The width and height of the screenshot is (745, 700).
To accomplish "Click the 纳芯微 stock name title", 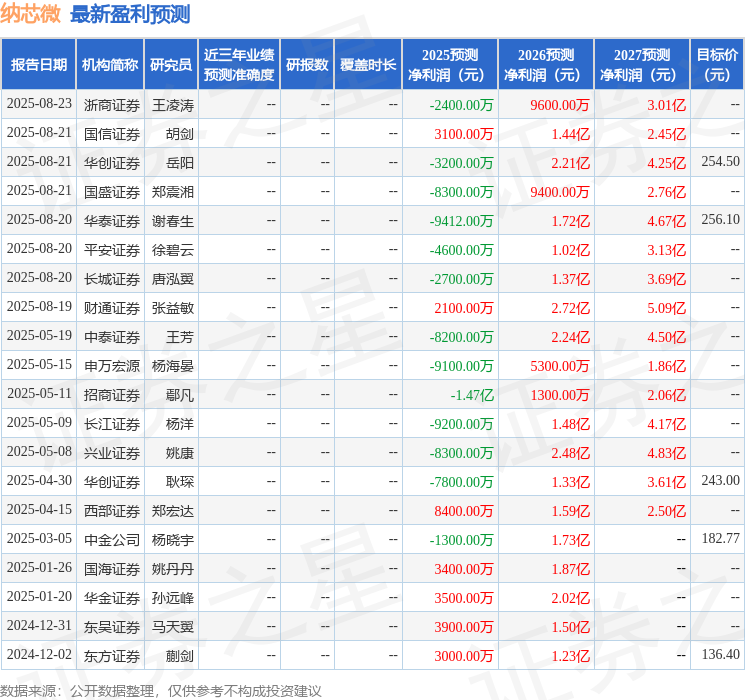I will pos(31,14).
